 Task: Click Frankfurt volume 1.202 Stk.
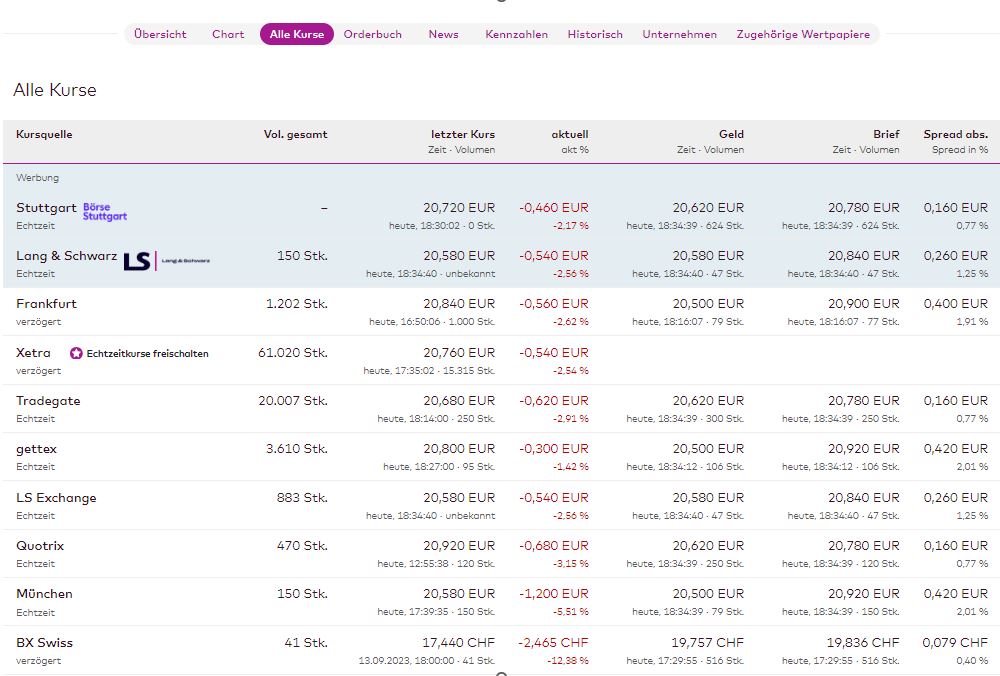tap(297, 304)
